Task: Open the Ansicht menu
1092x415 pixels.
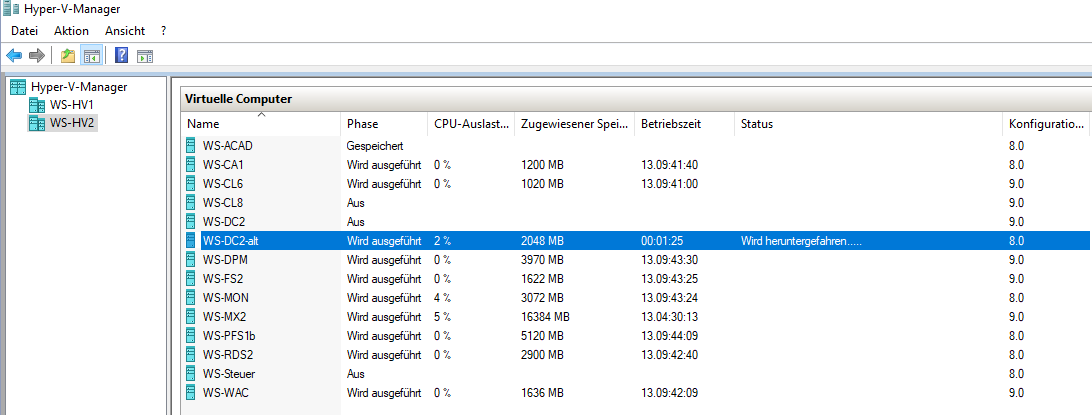Action: click(125, 31)
